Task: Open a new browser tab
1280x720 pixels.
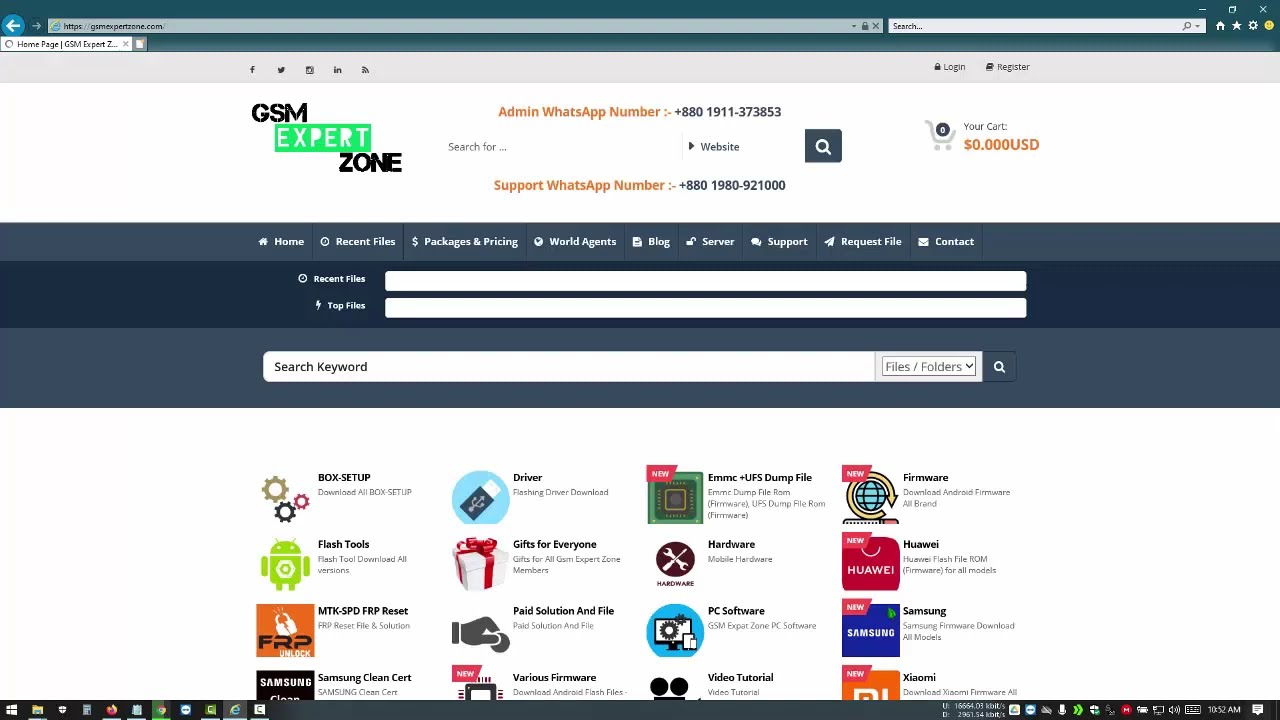Action: [x=140, y=44]
